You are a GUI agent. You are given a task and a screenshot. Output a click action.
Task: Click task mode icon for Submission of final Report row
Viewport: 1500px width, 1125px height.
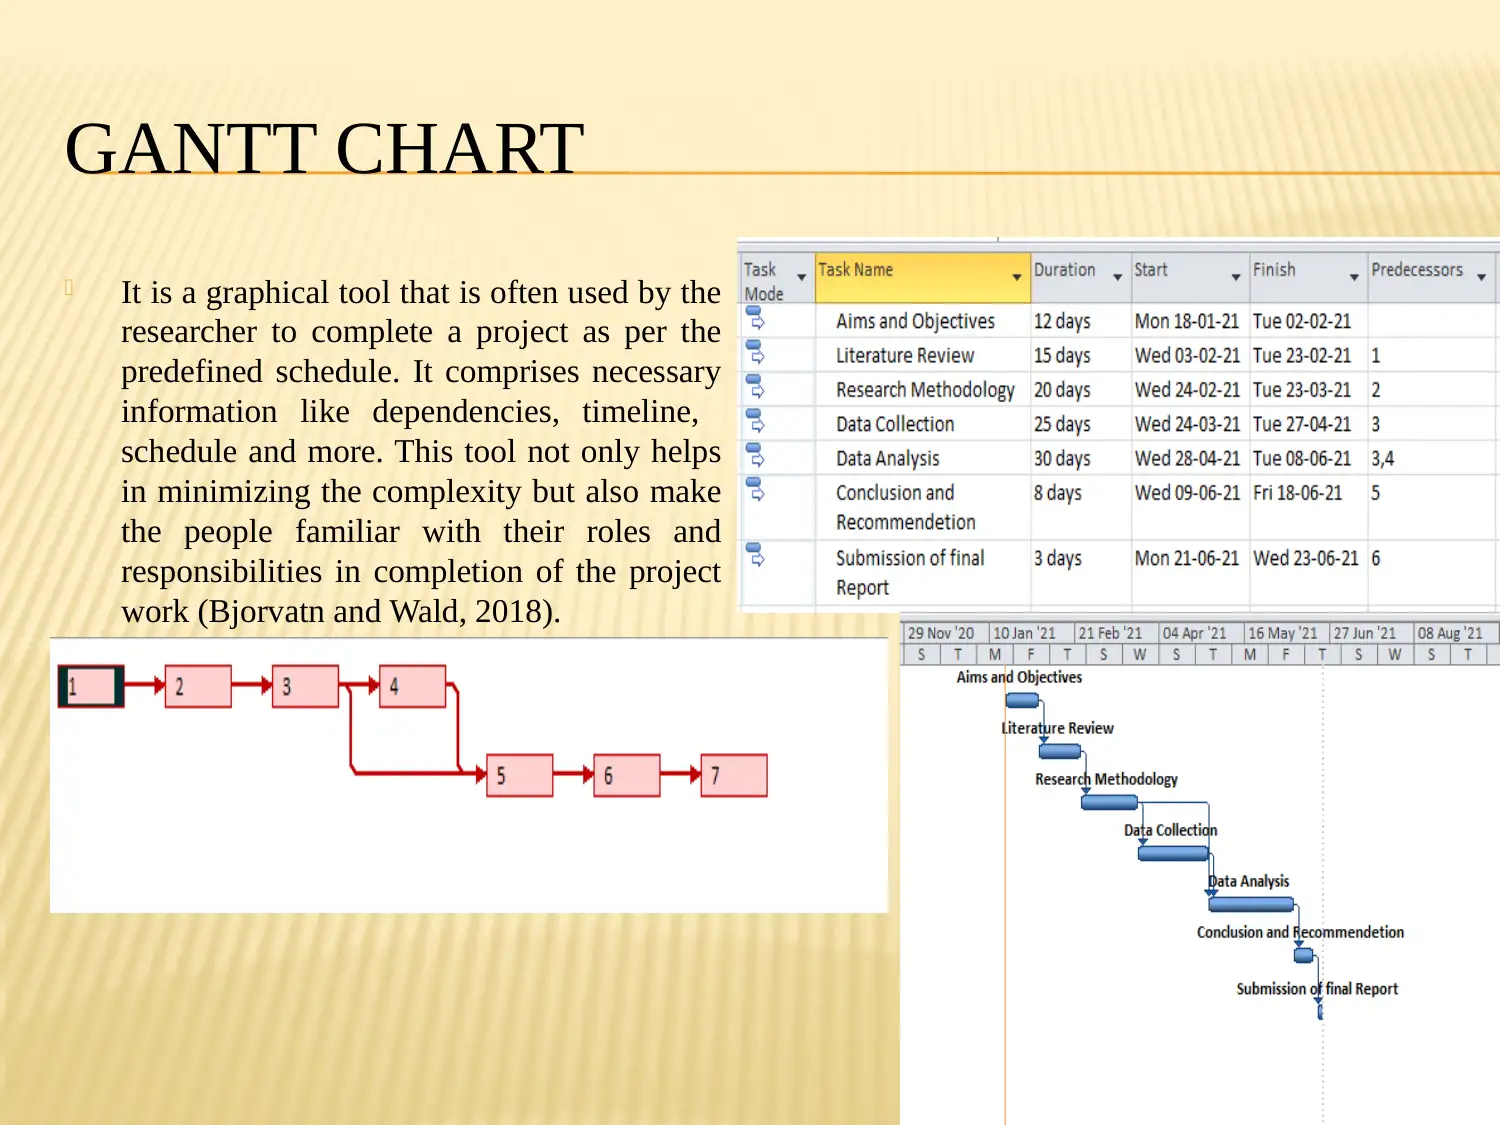(x=756, y=555)
